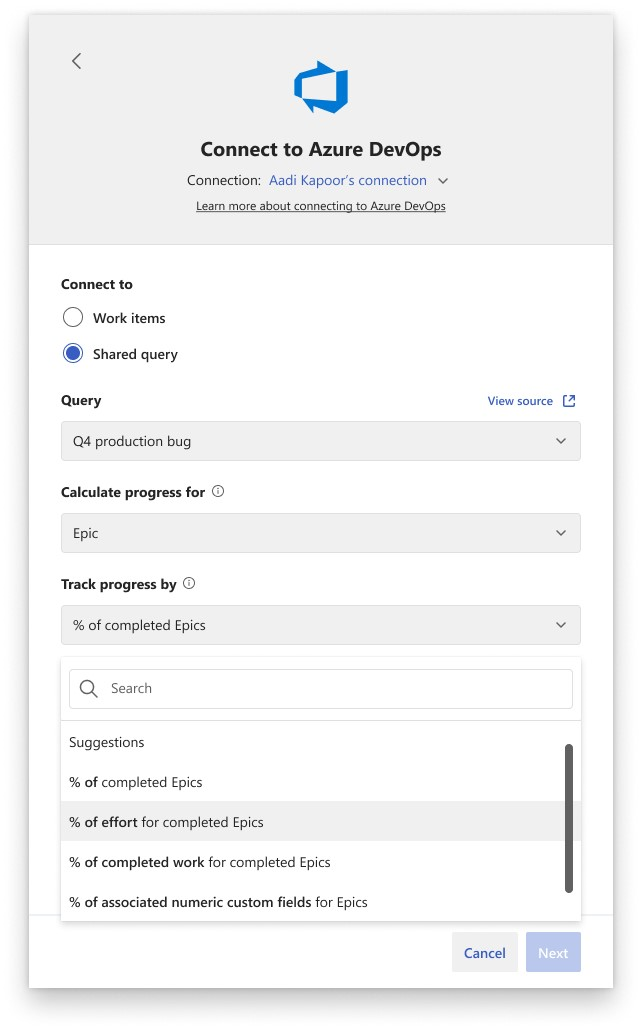Expand the connection chevron next to Aadi Kapoor's connection
The image size is (642, 1031).
[443, 181]
